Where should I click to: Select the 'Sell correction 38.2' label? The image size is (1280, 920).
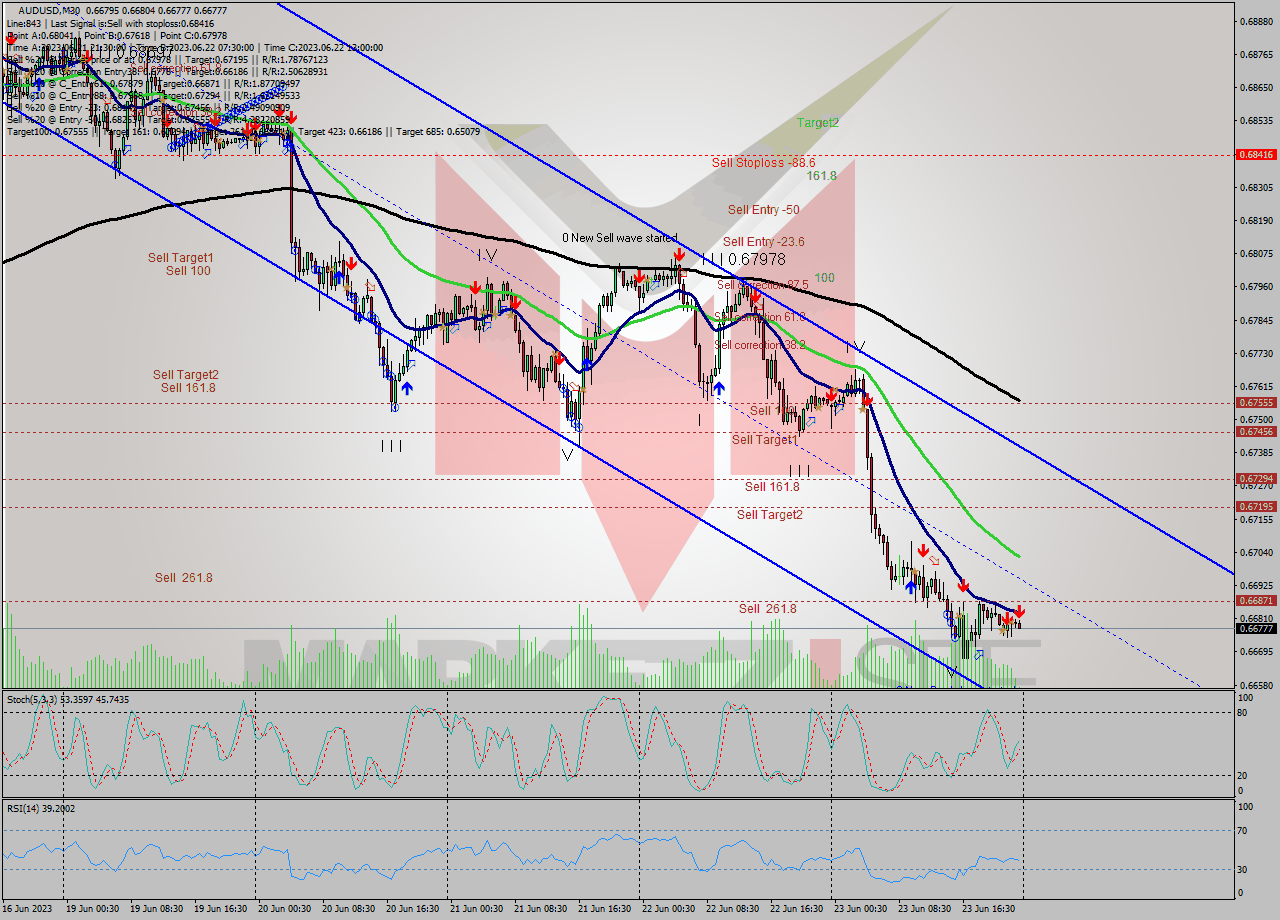tap(759, 345)
